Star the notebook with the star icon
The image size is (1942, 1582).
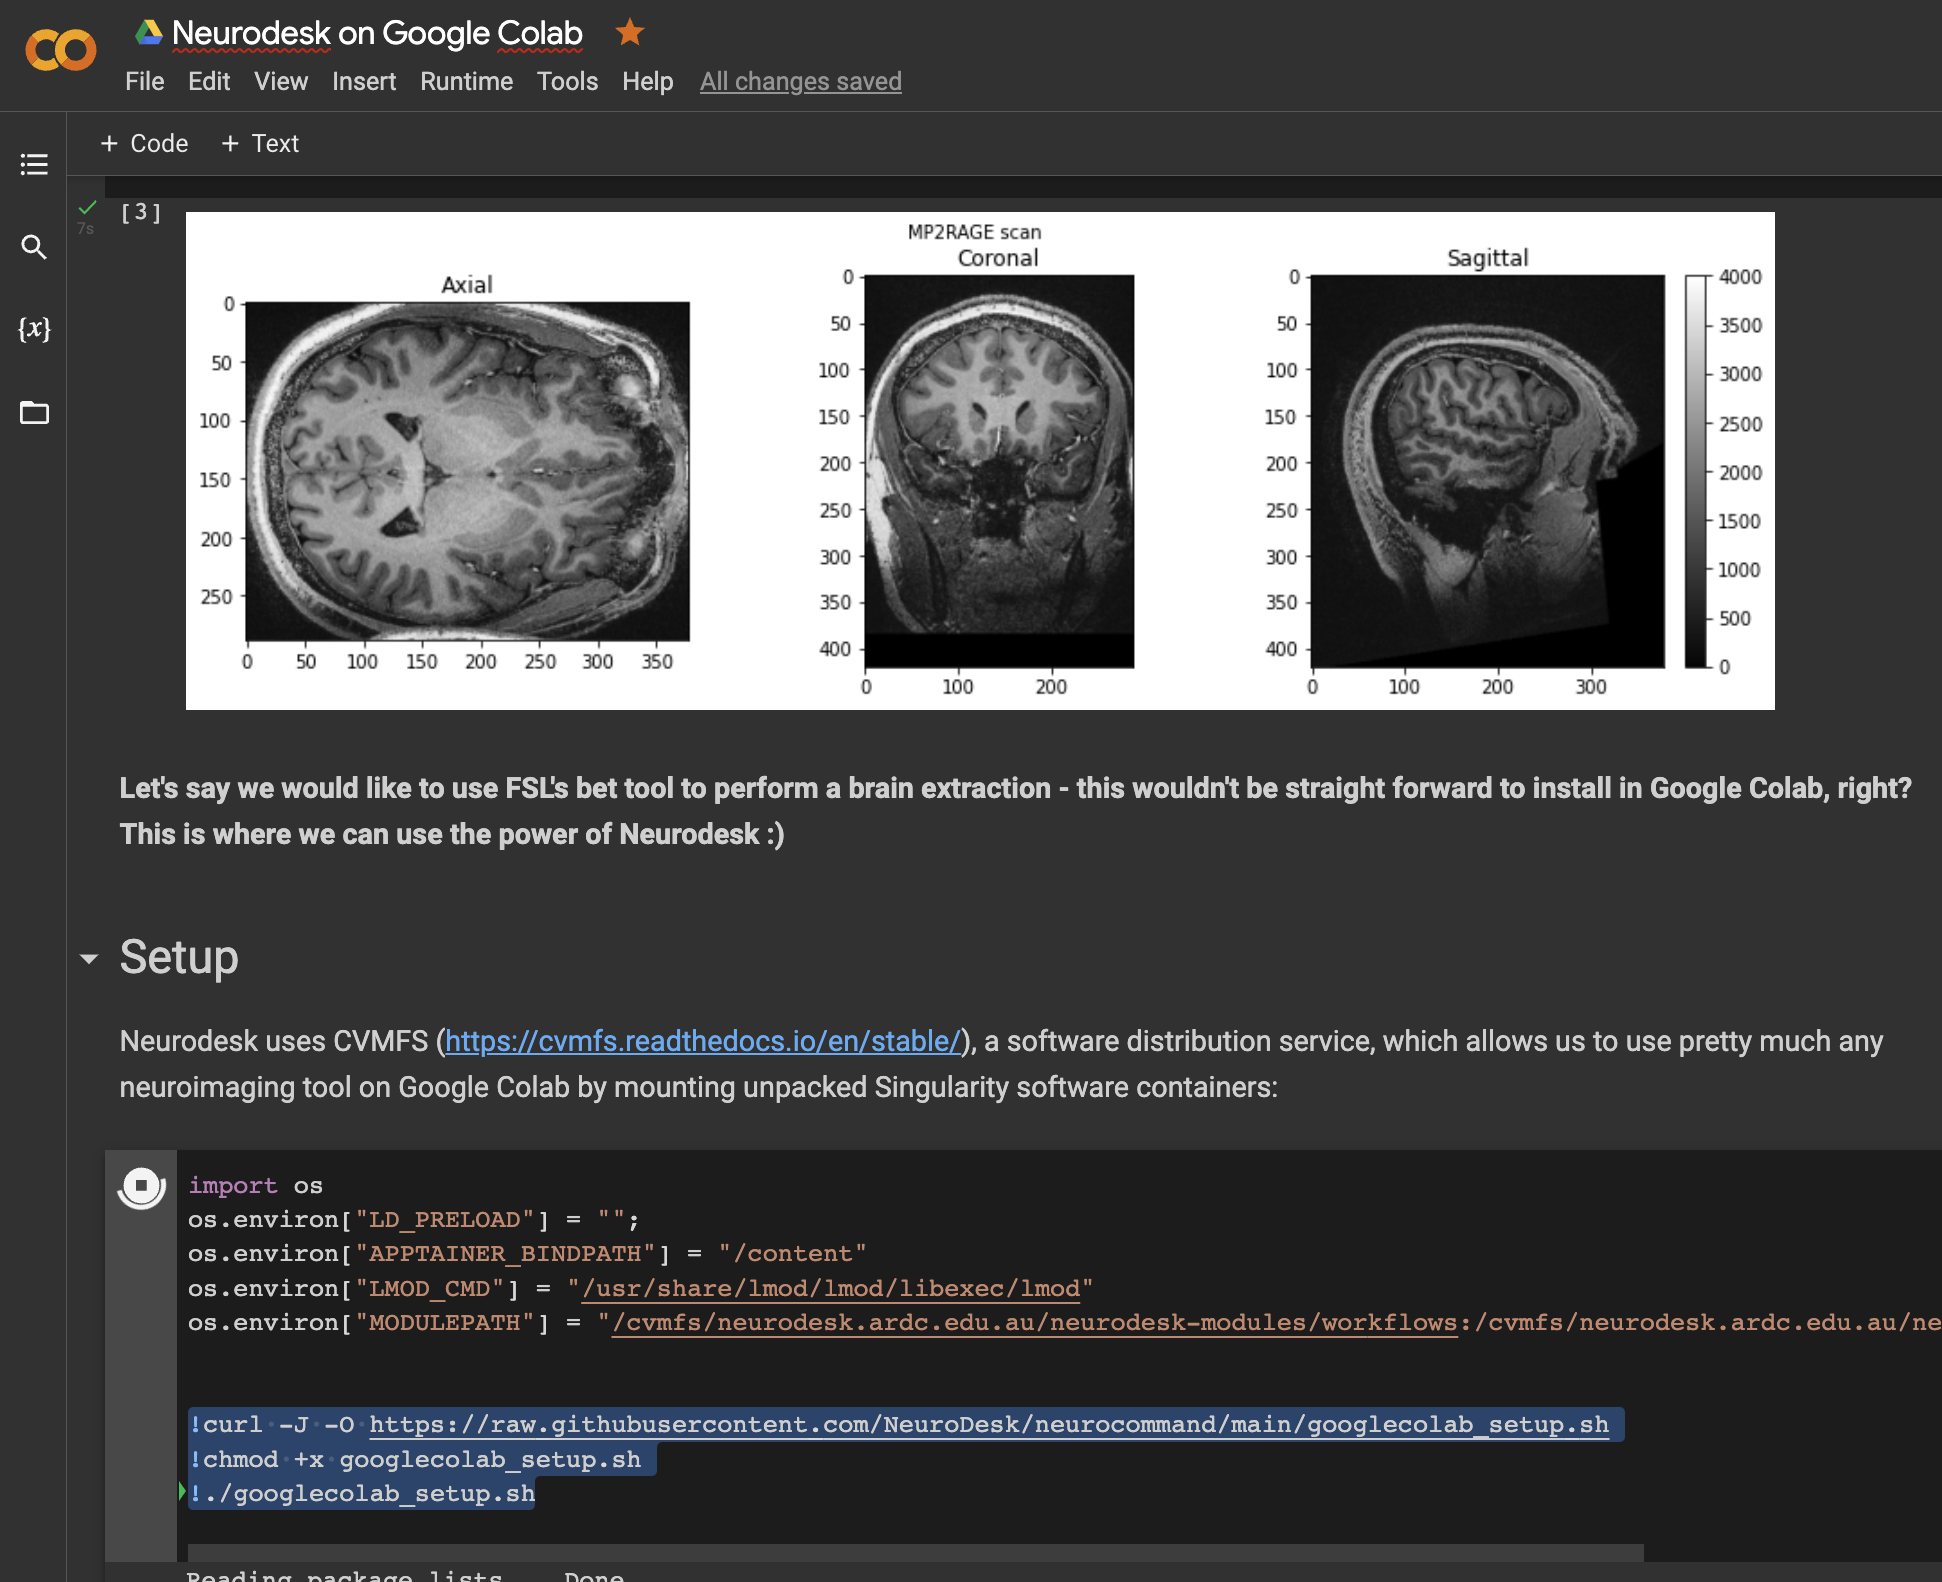tap(630, 32)
